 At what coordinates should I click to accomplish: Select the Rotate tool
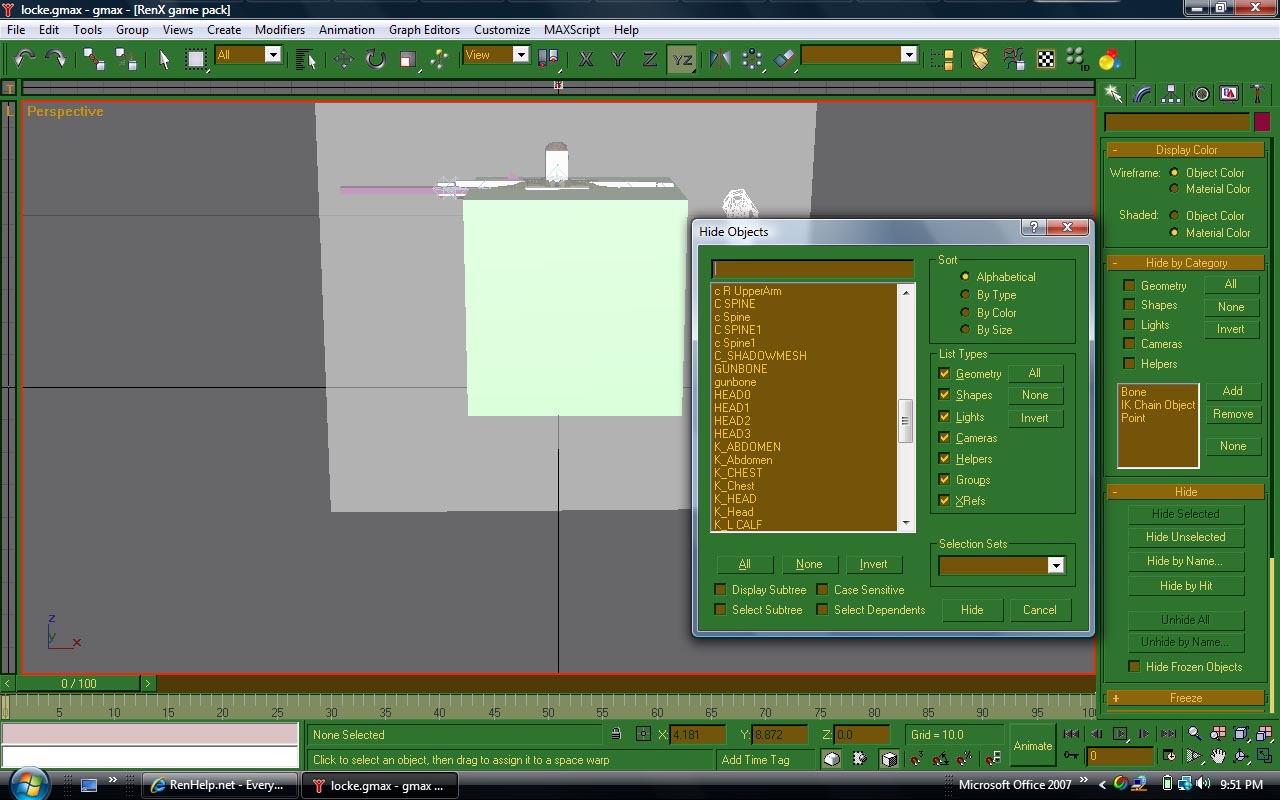click(375, 59)
